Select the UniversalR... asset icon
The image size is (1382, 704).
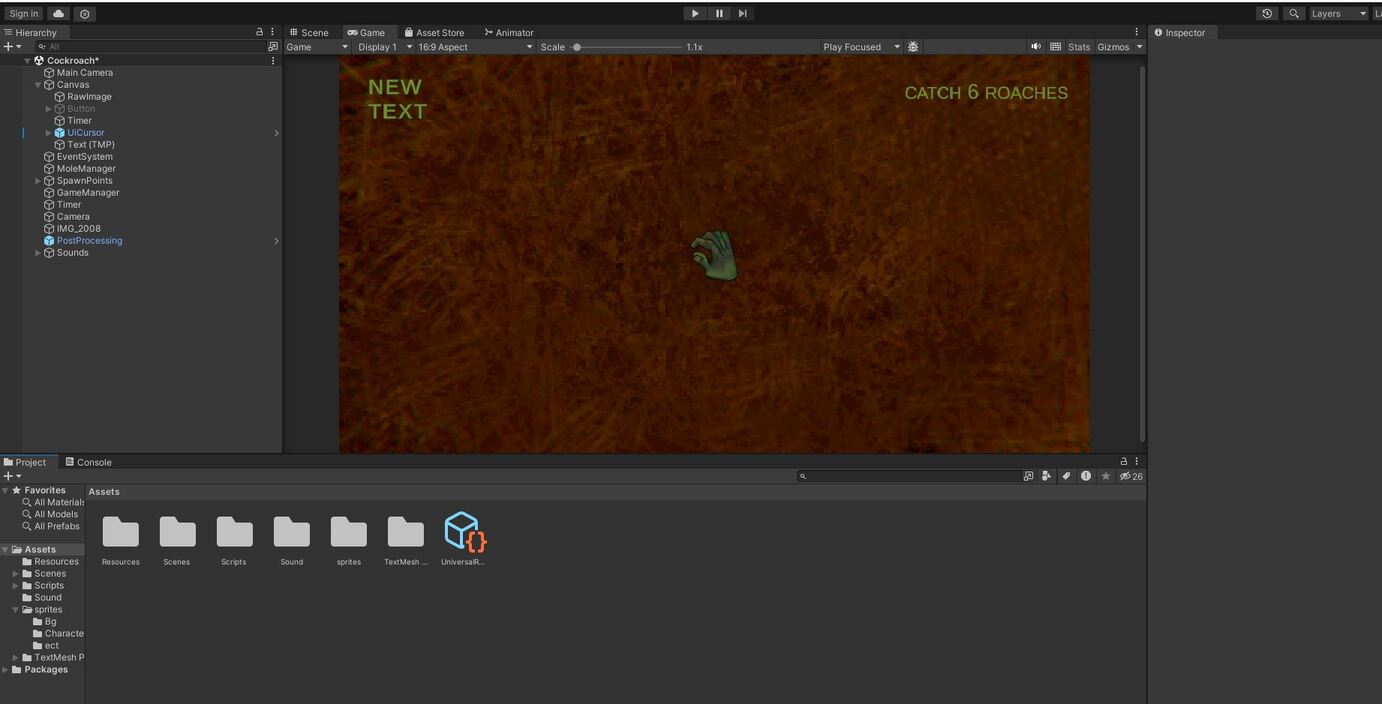pyautogui.click(x=465, y=531)
